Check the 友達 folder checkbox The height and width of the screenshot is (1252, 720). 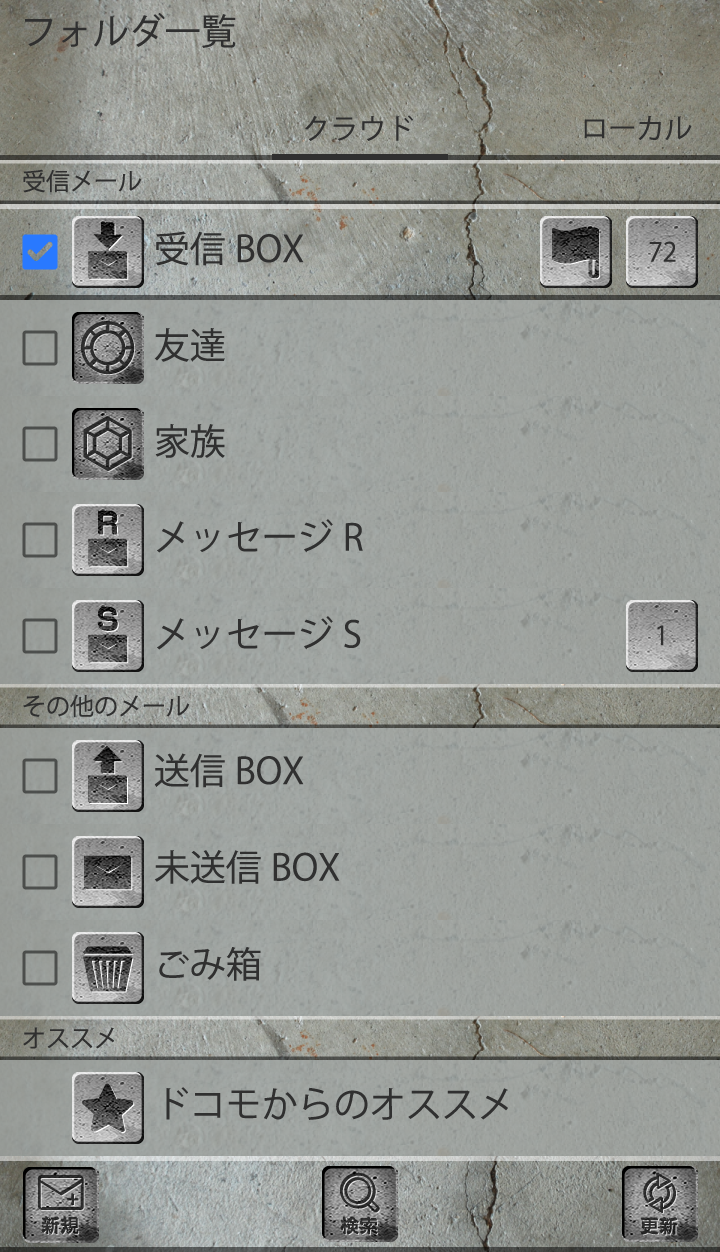40,348
